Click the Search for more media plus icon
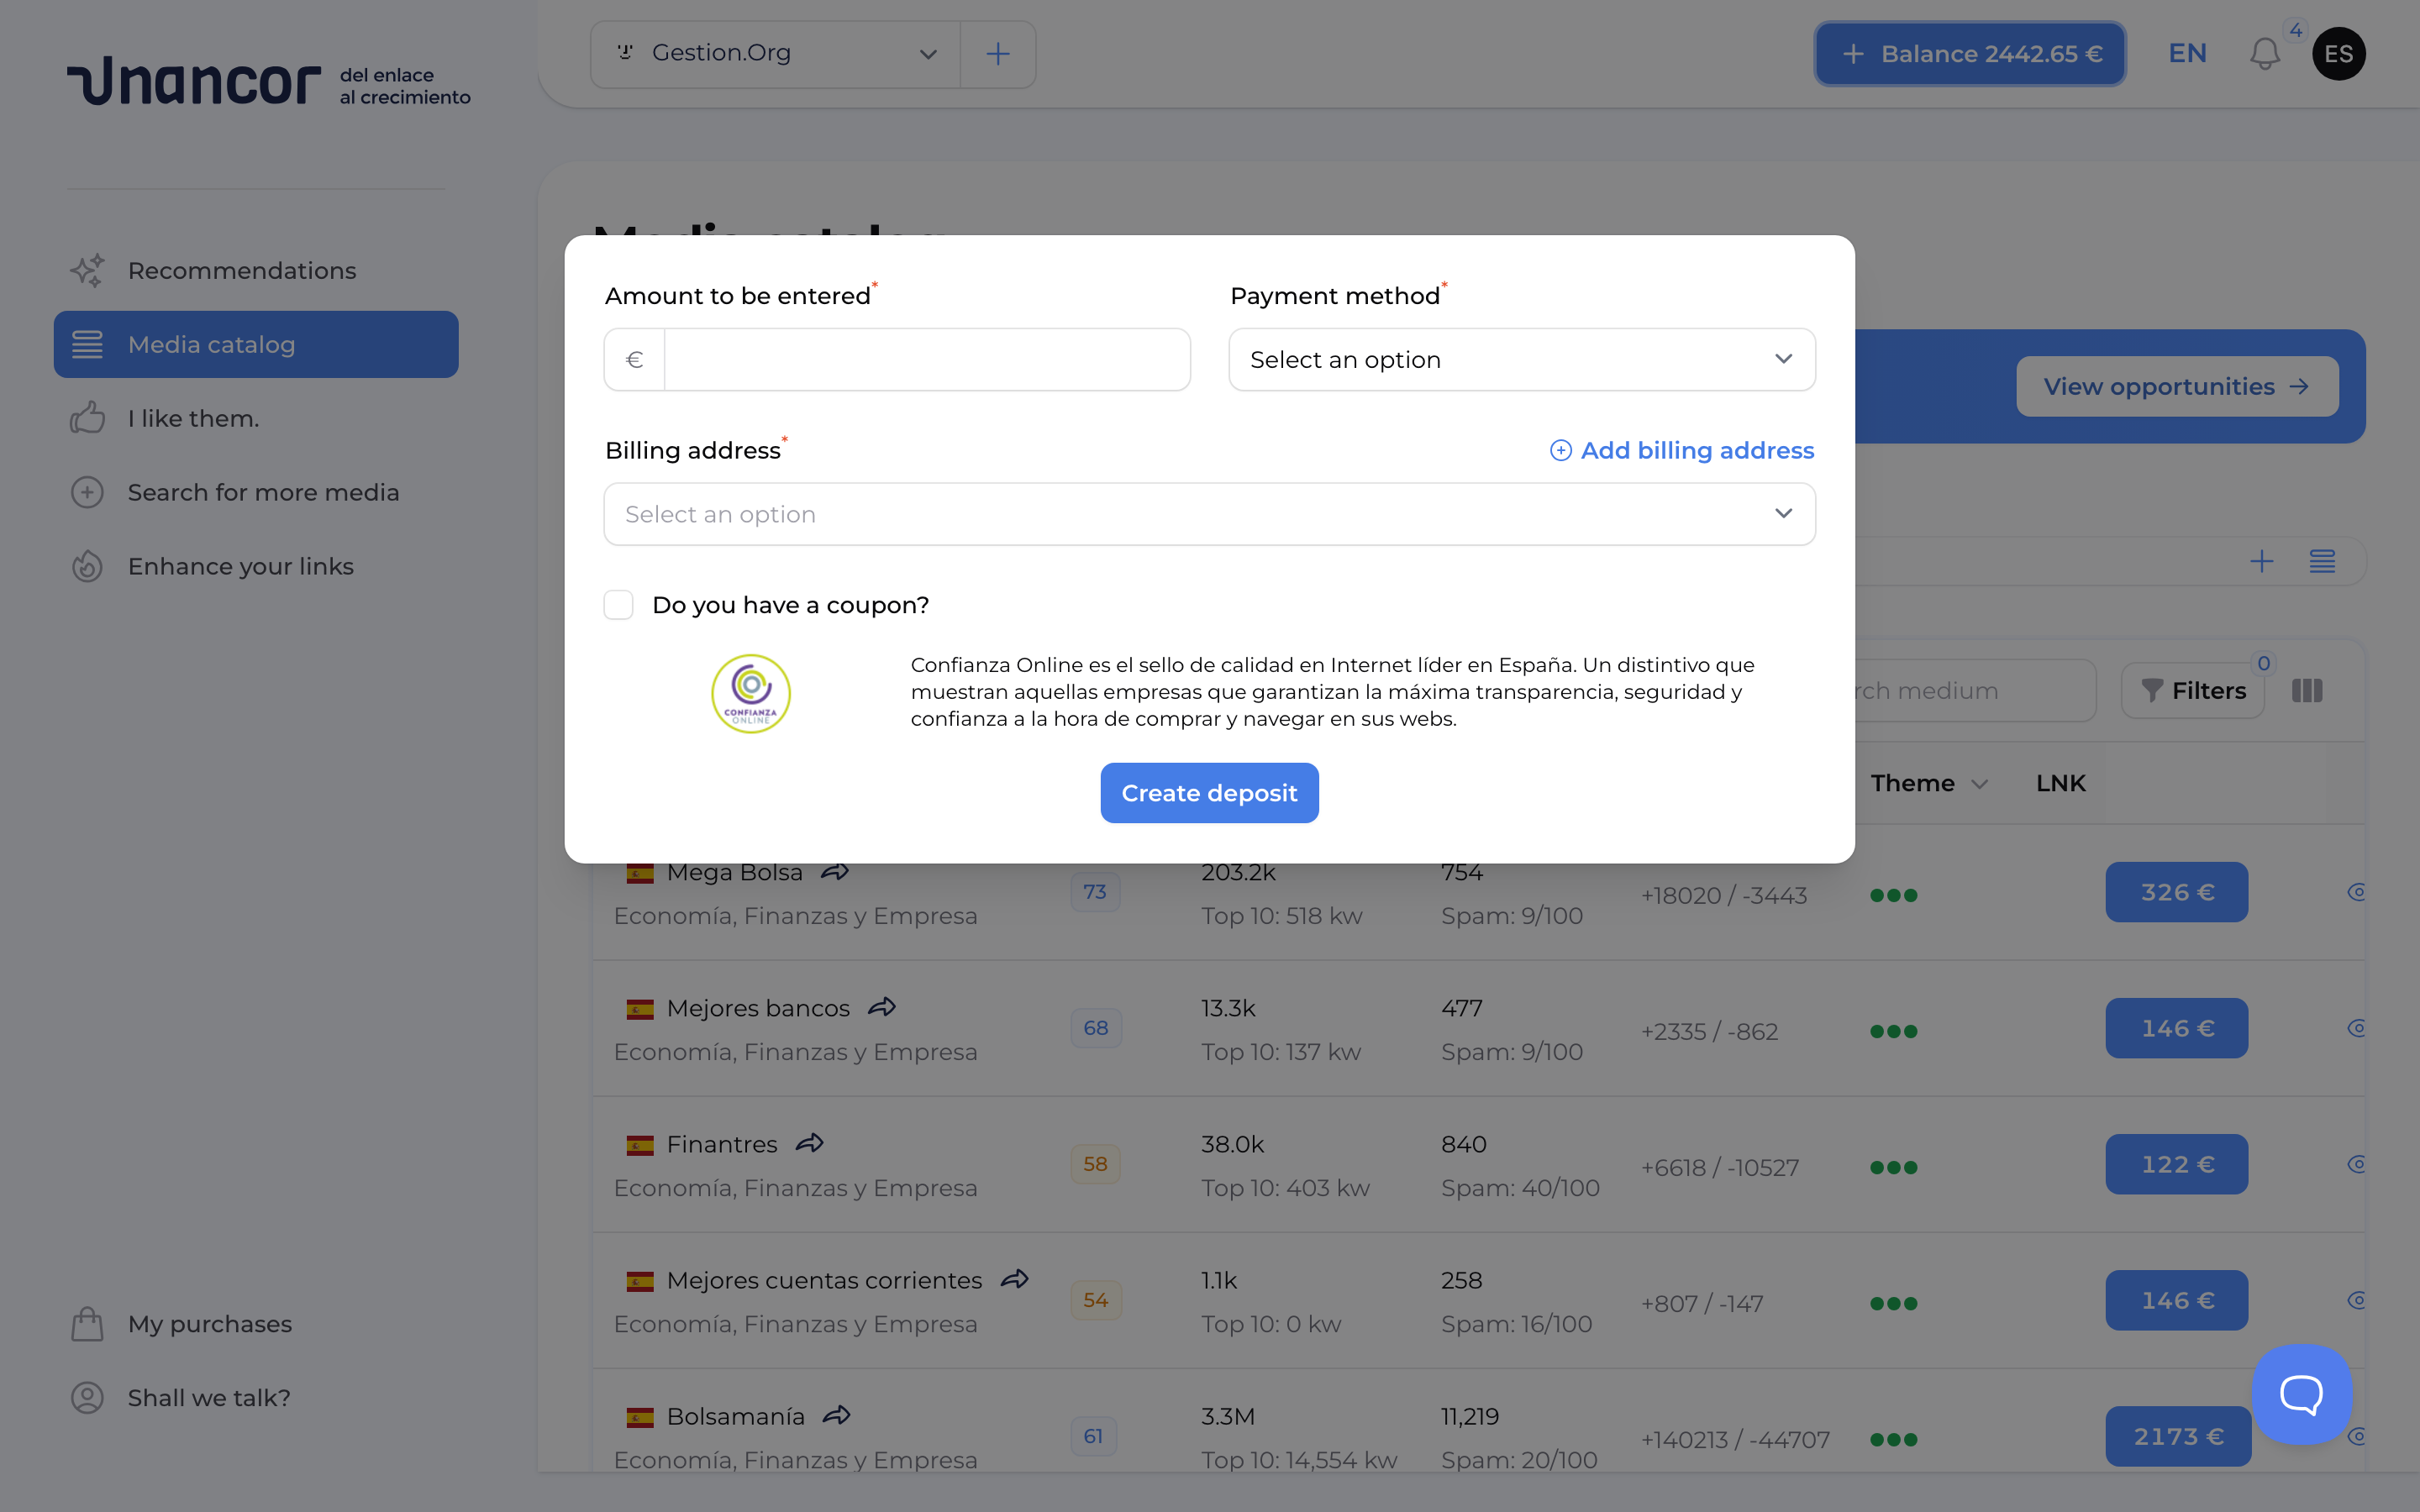The height and width of the screenshot is (1512, 2420). tap(87, 492)
